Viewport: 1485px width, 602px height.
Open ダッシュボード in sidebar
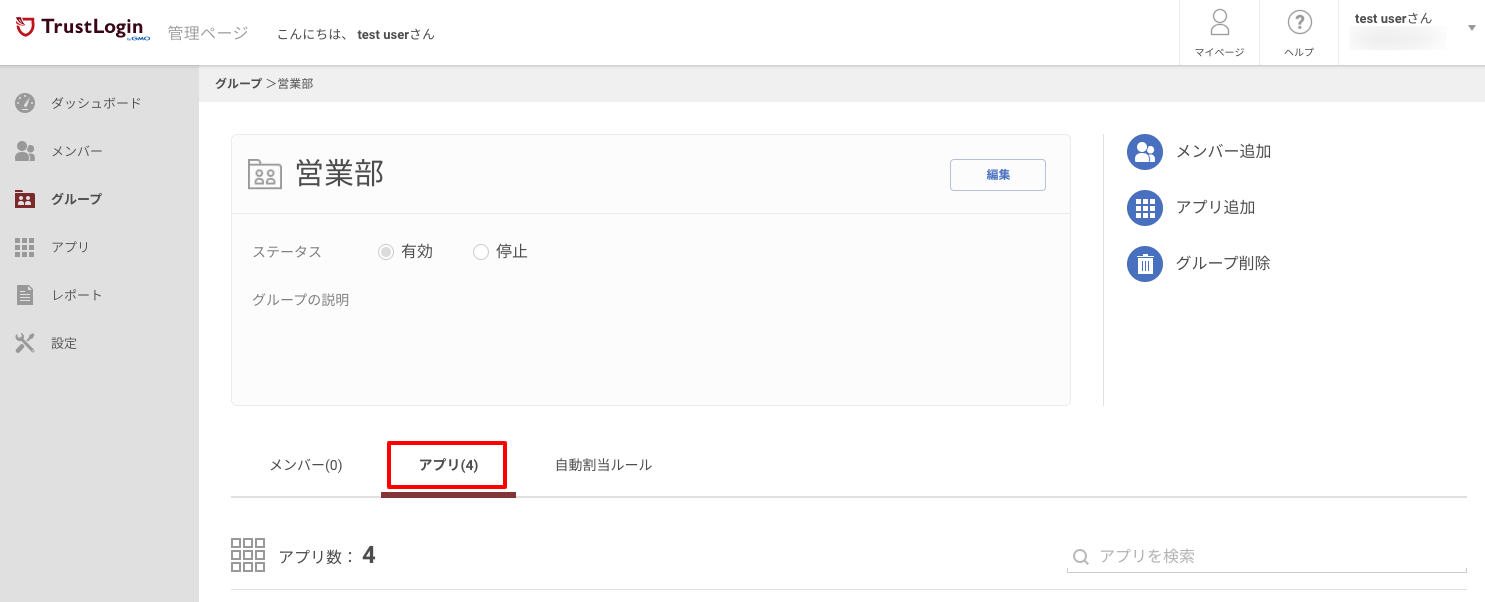(x=96, y=103)
